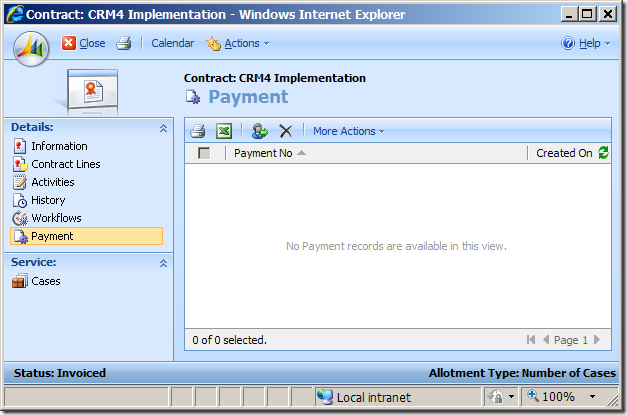Click the Activities notepad icon
This screenshot has width=627, height=415.
[20, 182]
